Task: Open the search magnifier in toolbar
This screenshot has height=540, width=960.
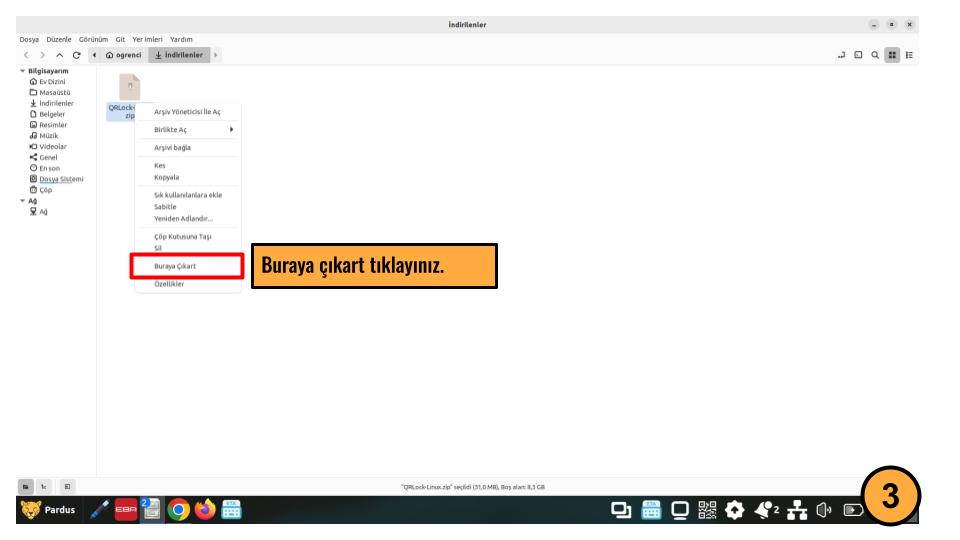Action: pyautogui.click(x=875, y=55)
